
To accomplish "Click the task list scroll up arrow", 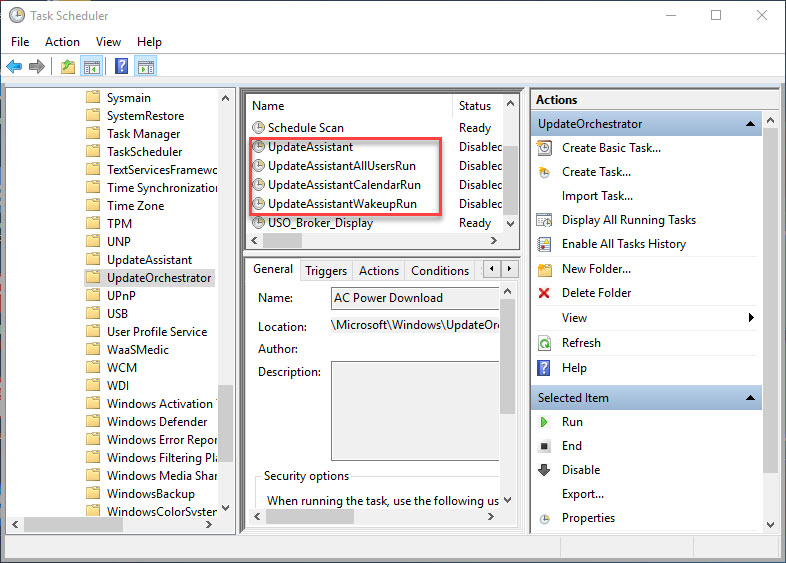I will [510, 104].
